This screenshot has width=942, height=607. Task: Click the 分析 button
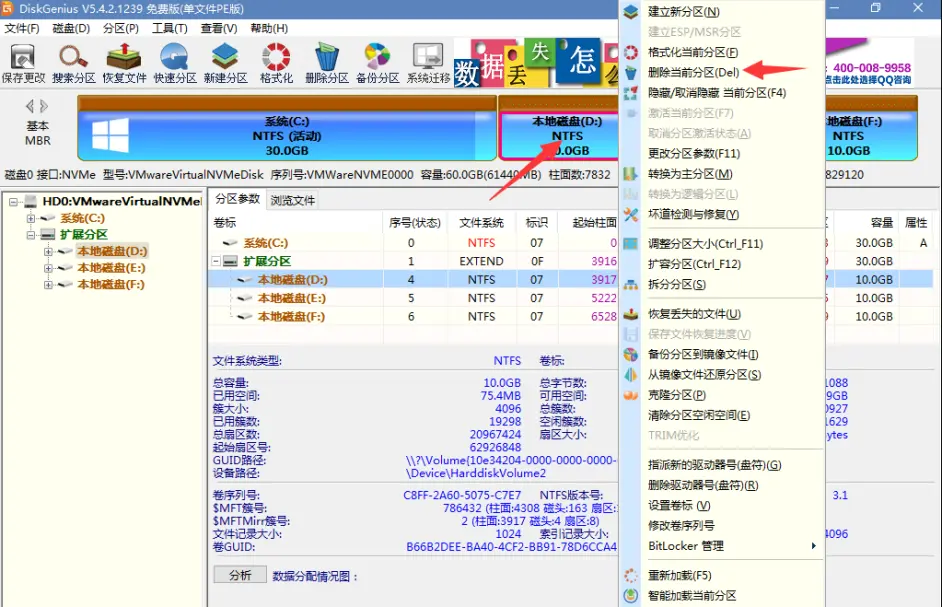(x=240, y=575)
